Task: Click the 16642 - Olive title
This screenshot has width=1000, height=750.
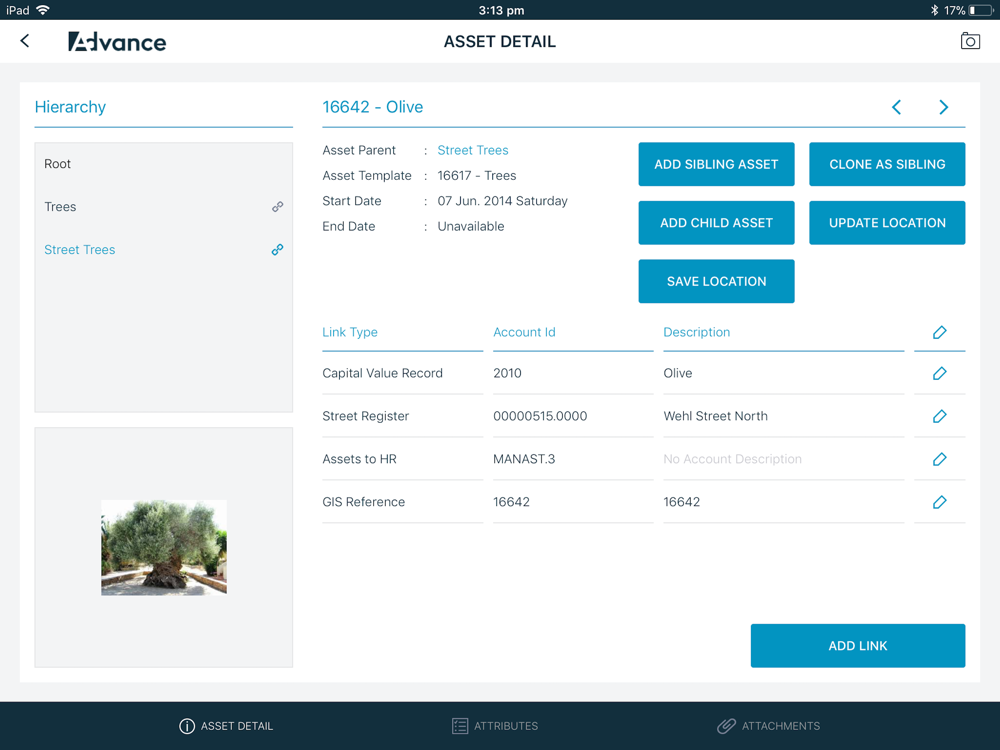Action: (372, 107)
